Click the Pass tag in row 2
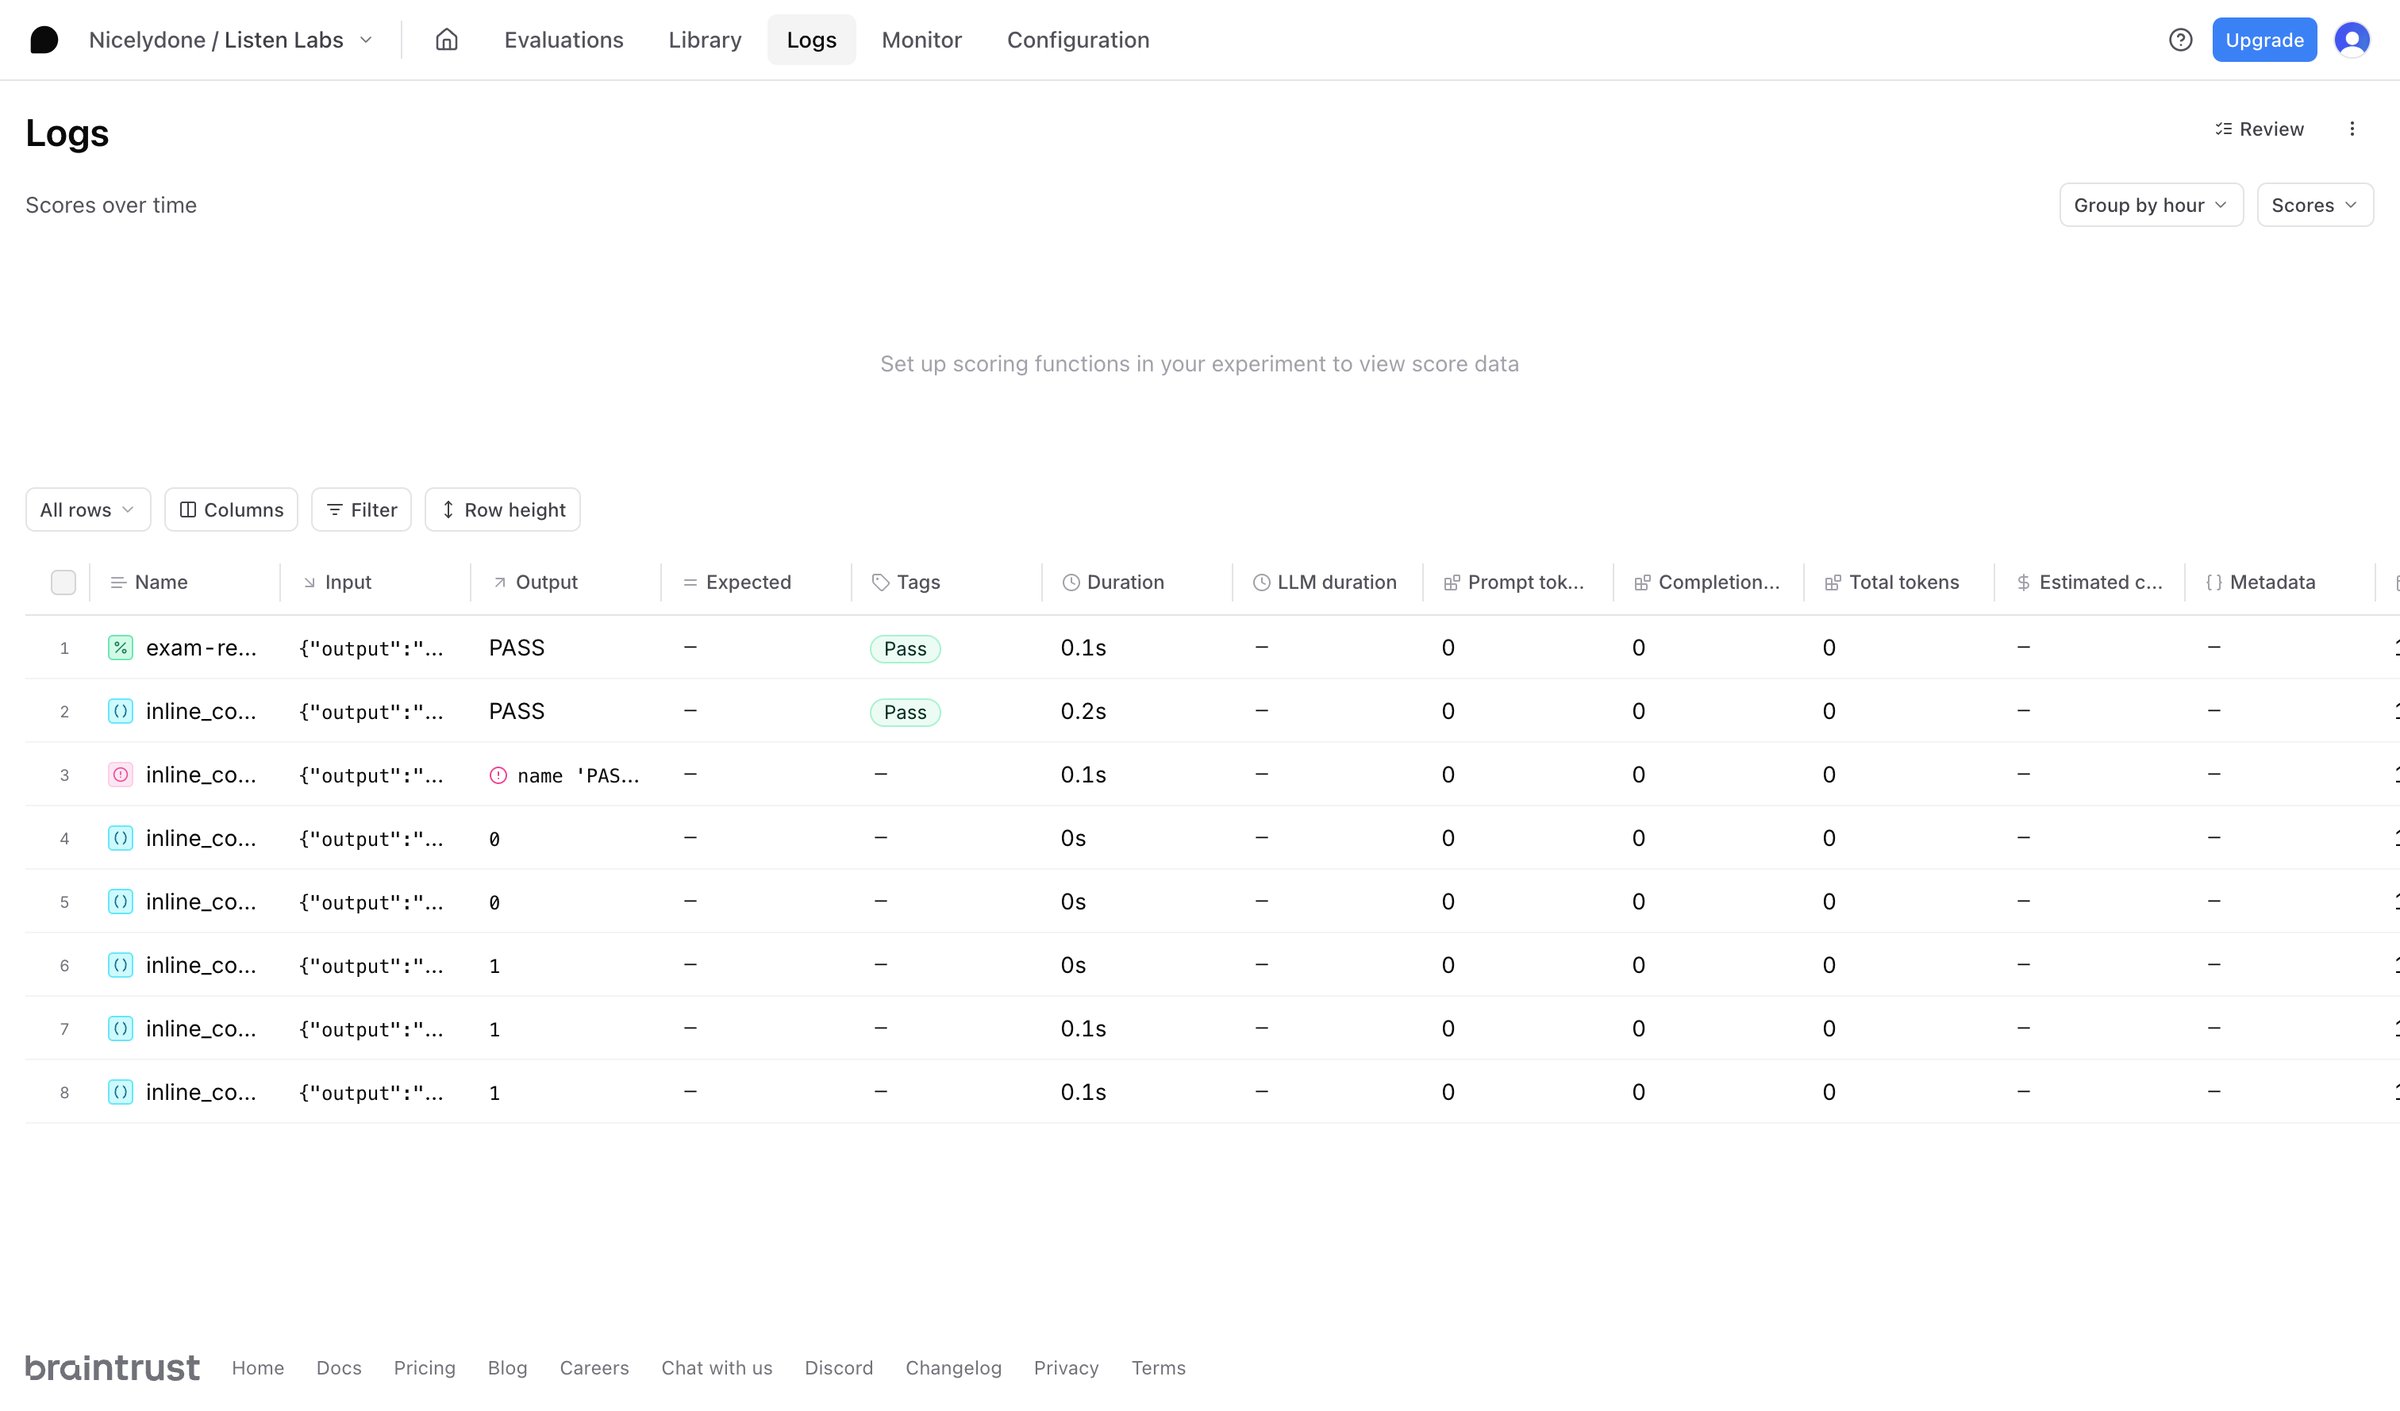The height and width of the screenshot is (1411, 2400). tap(905, 712)
